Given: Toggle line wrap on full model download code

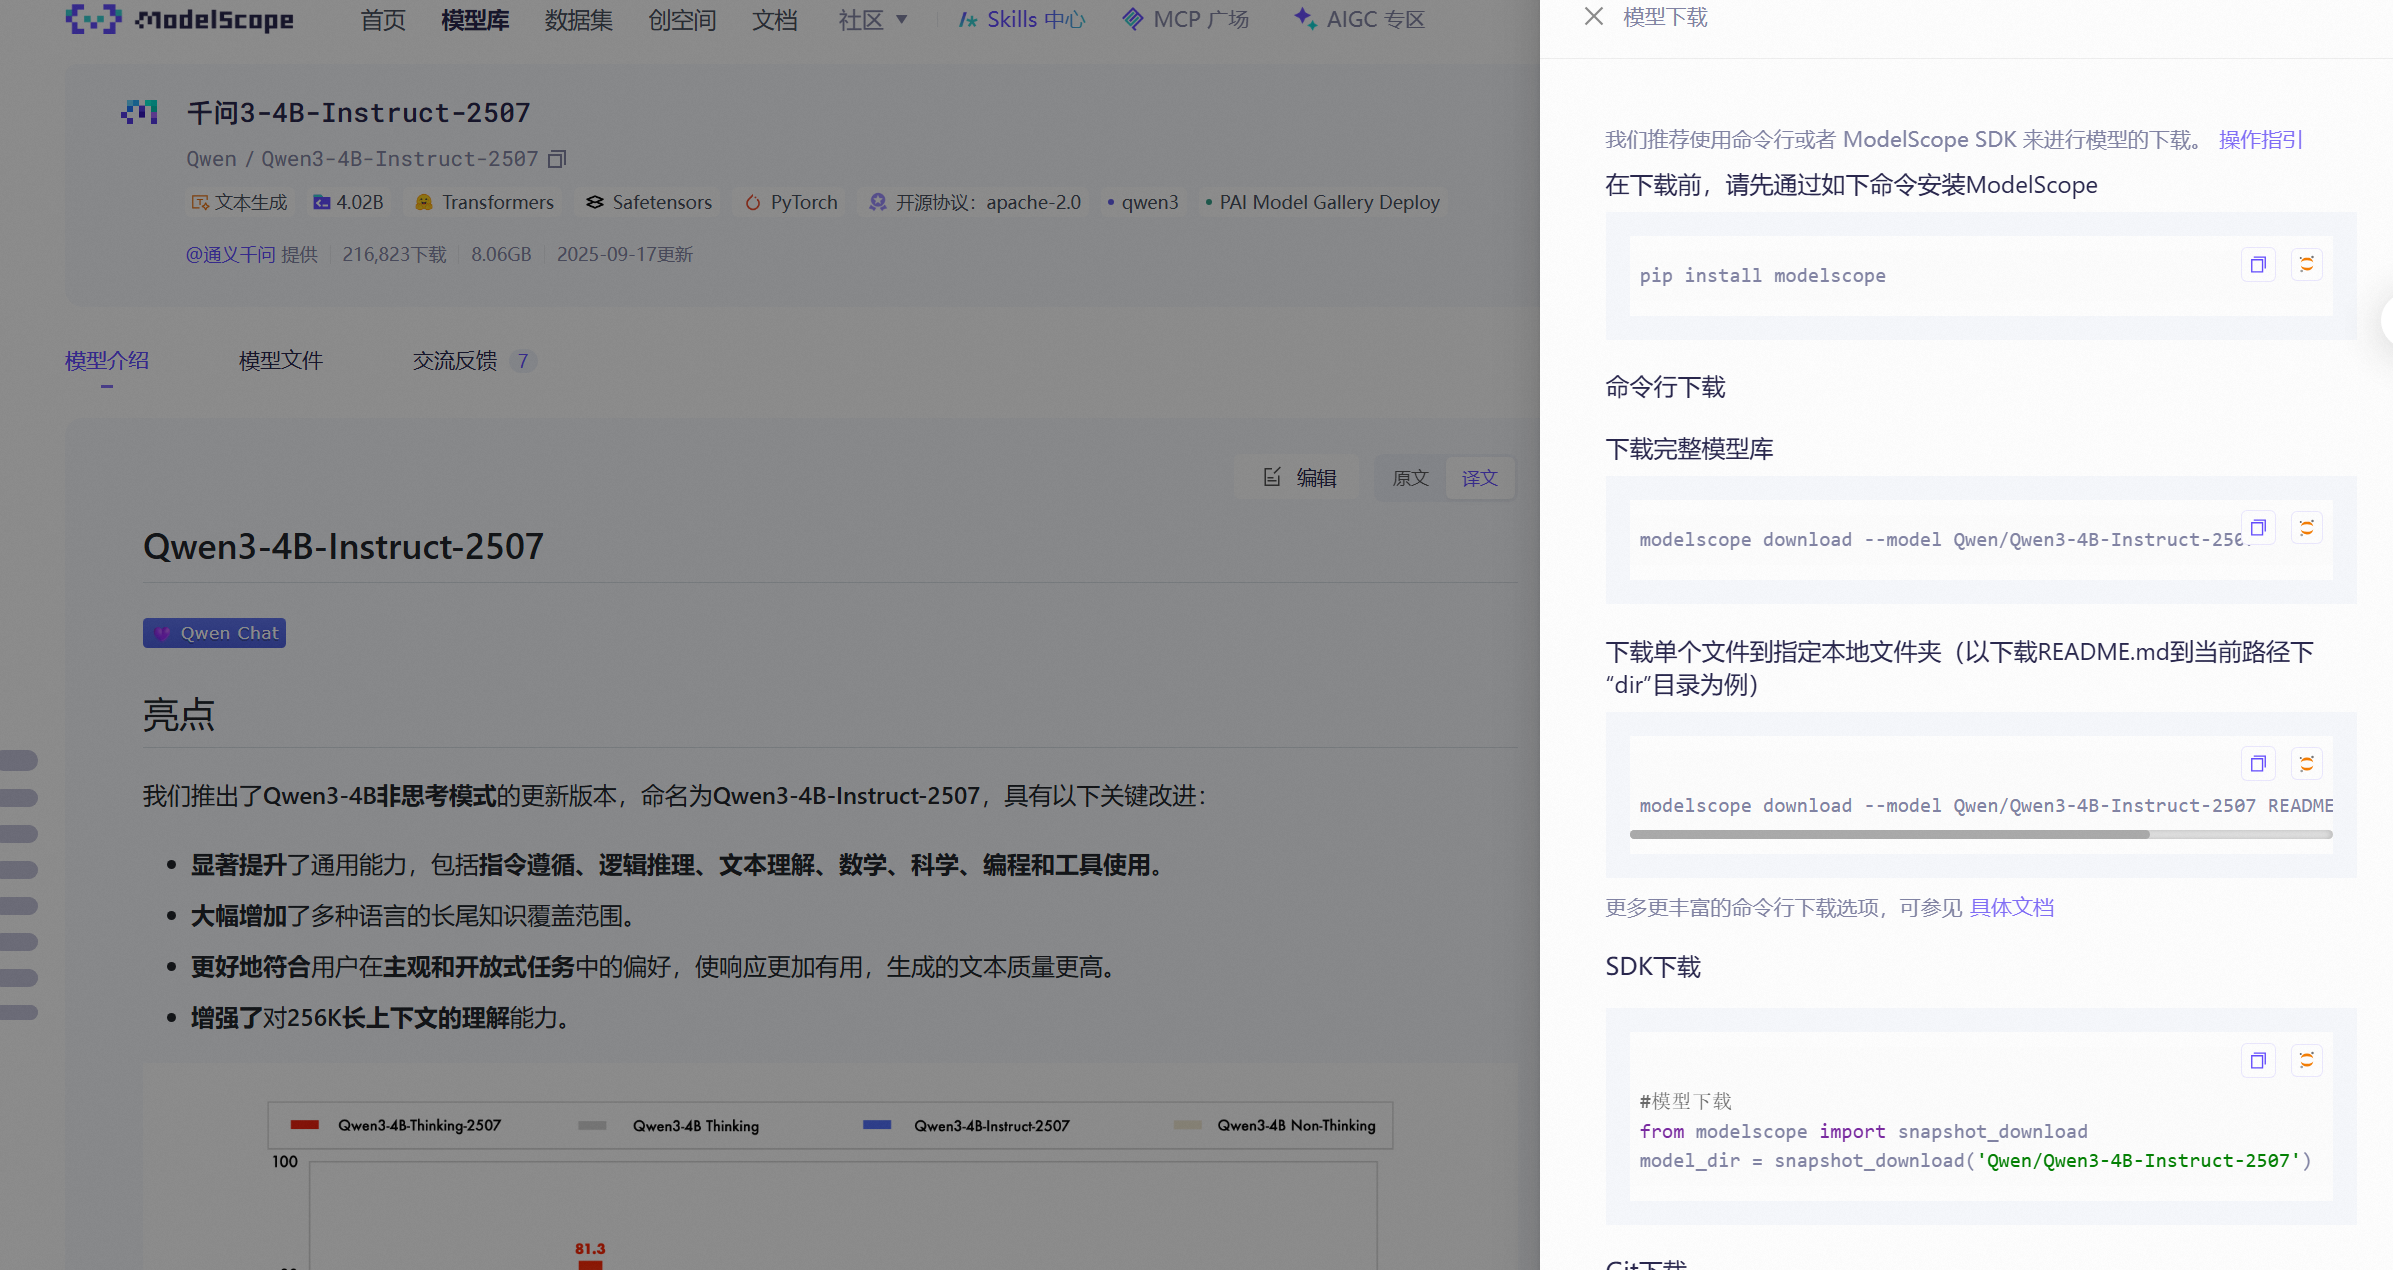Looking at the screenshot, I should click(x=2306, y=528).
